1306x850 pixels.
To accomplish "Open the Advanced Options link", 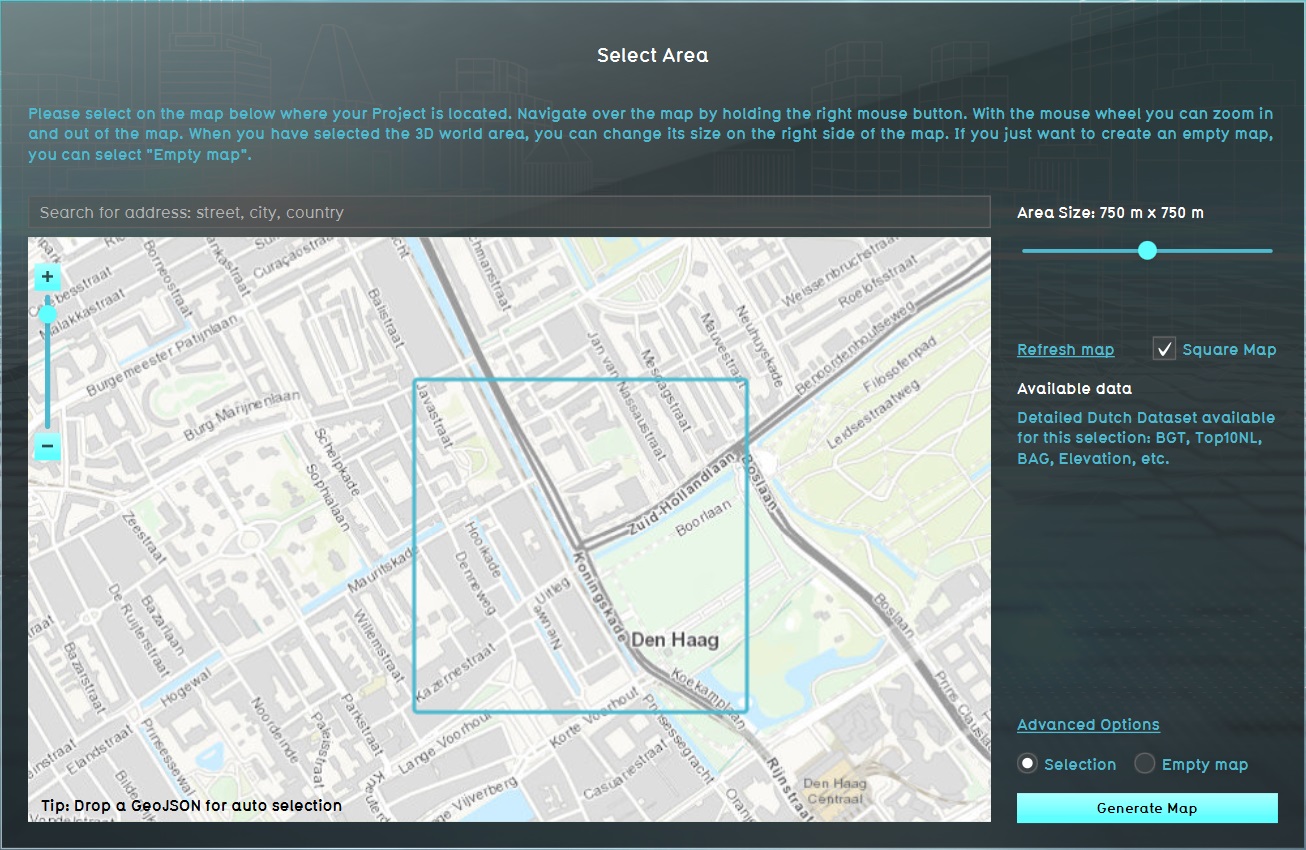I will point(1088,725).
